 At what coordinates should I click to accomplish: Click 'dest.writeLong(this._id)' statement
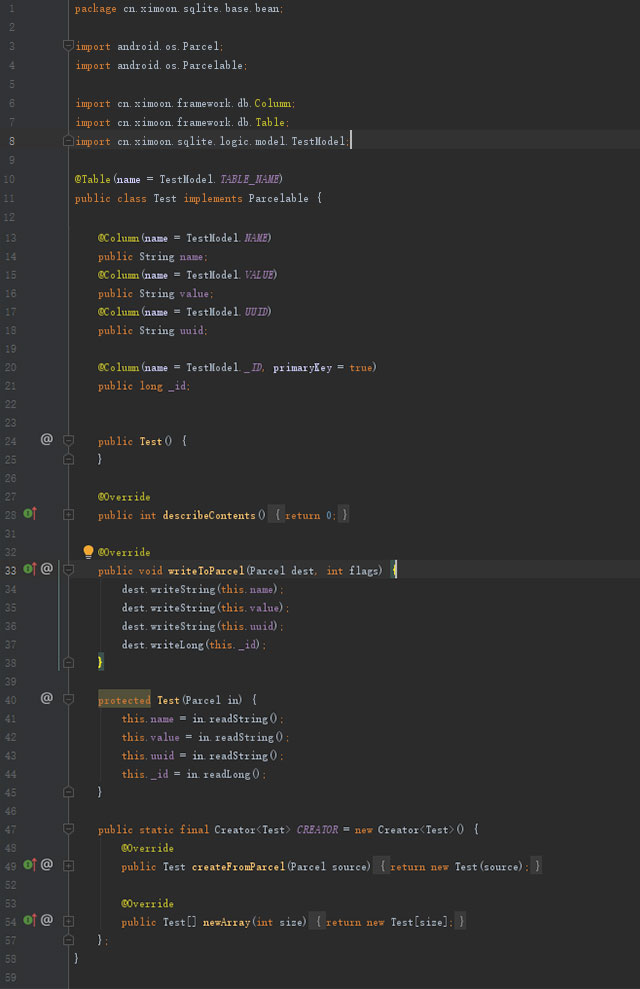[194, 645]
